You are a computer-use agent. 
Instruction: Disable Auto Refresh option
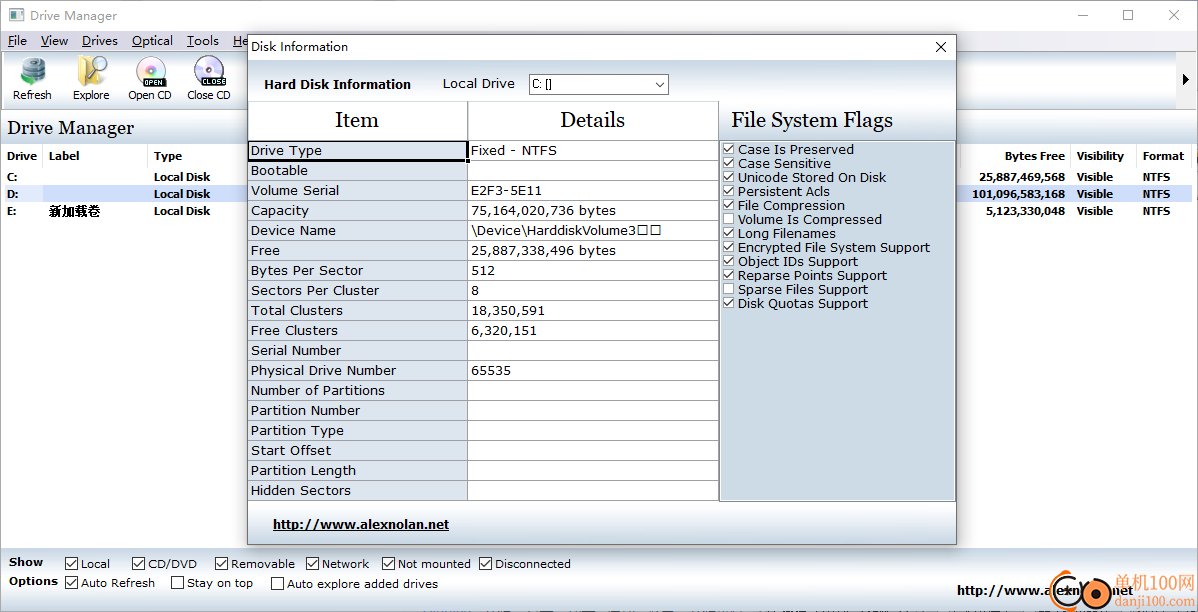point(72,583)
